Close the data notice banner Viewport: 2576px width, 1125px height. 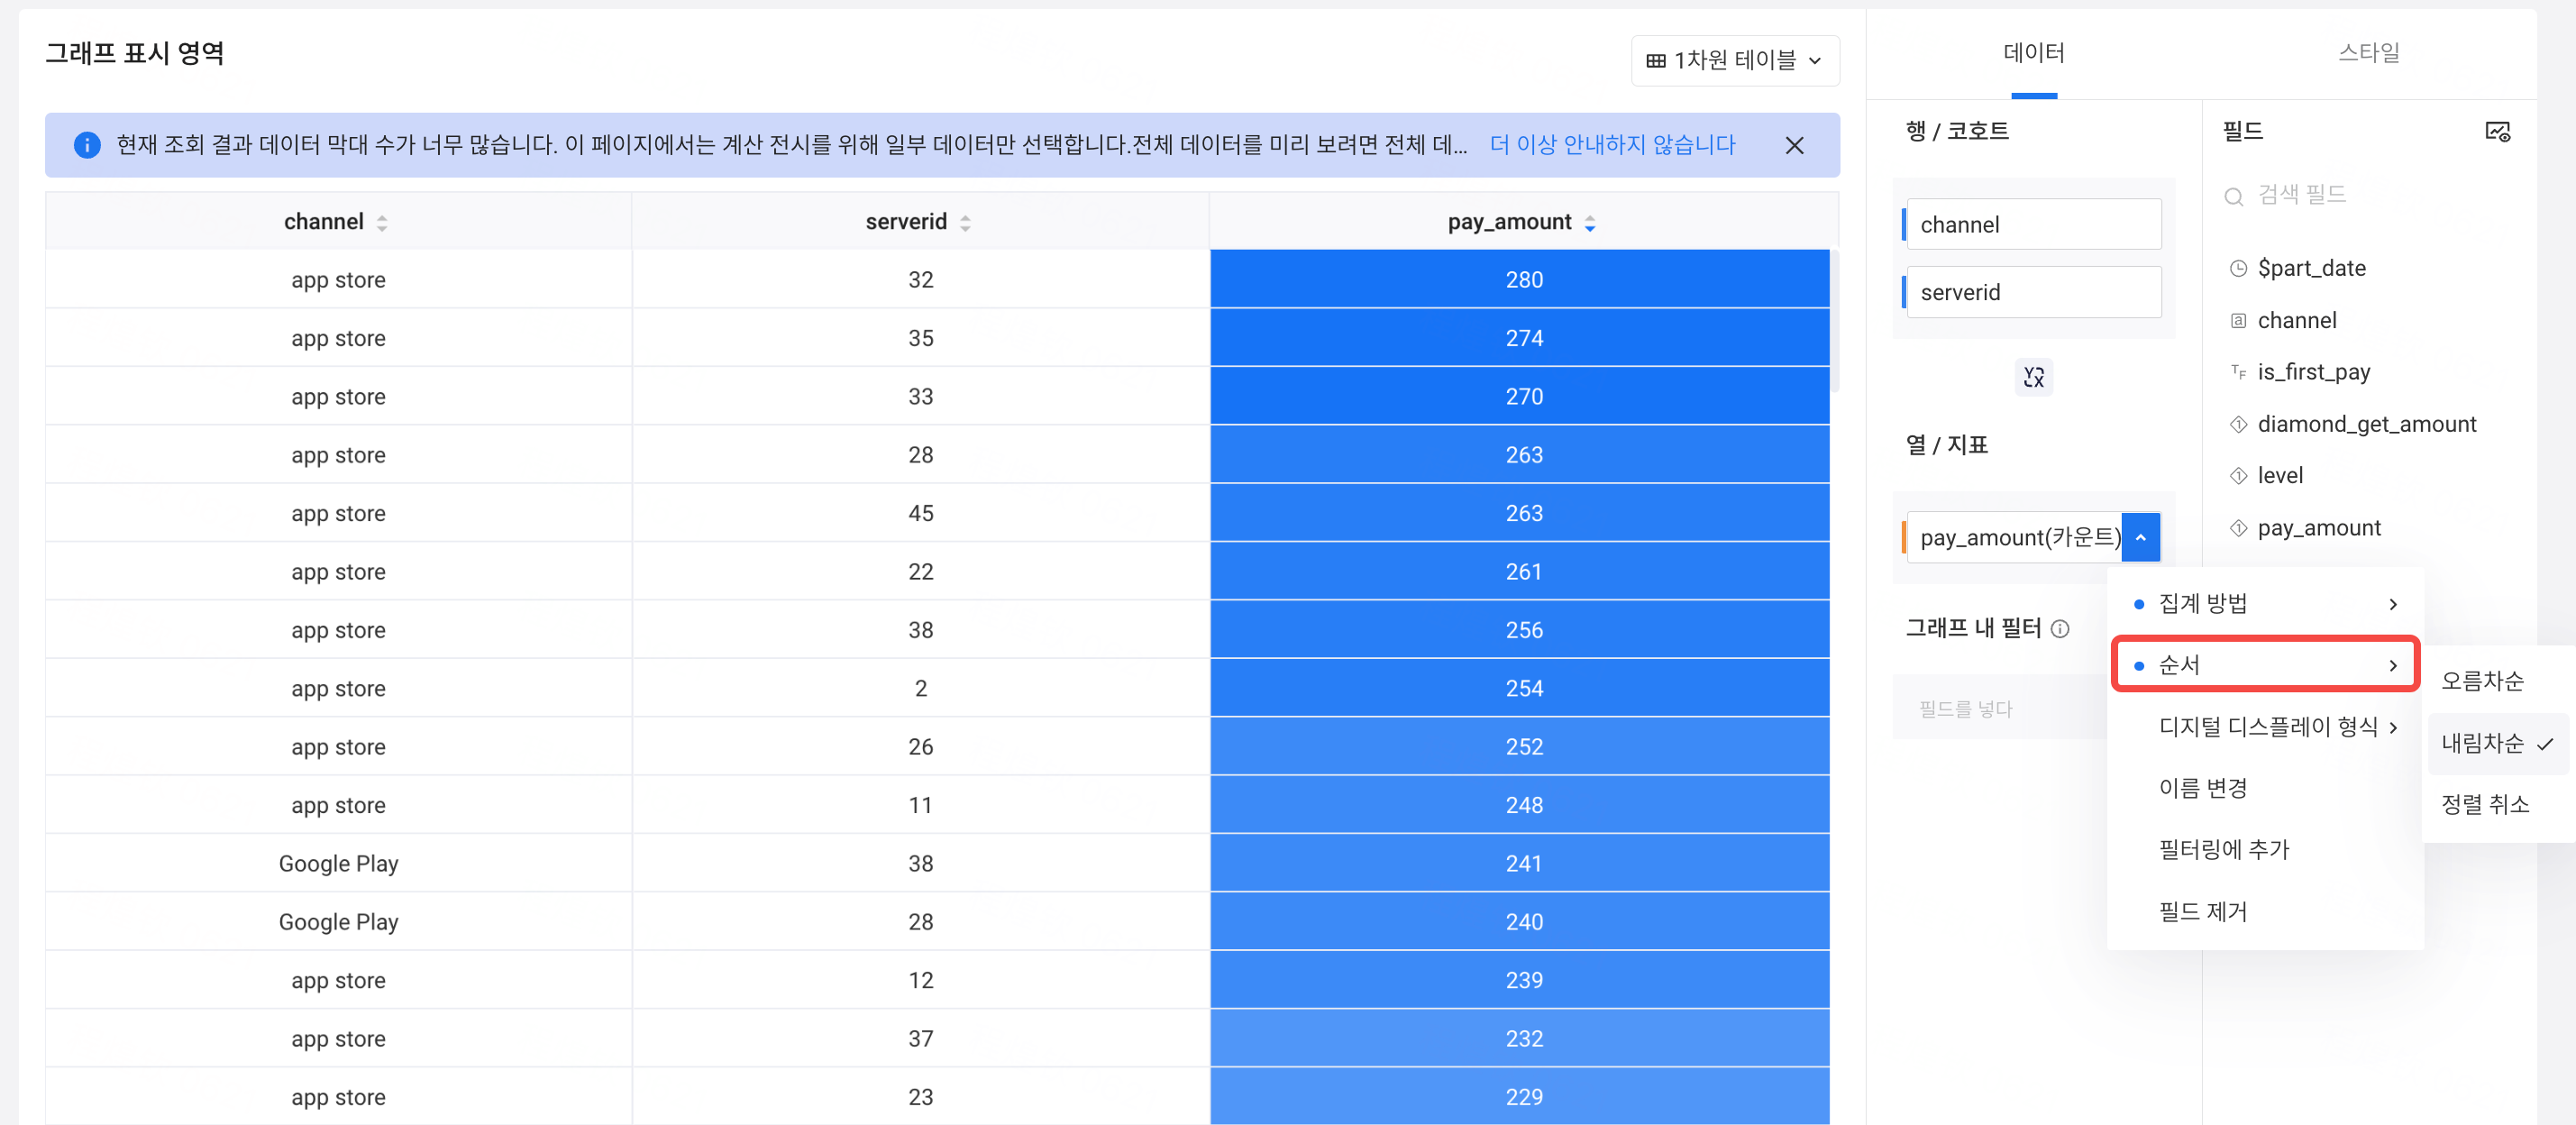(x=1794, y=145)
